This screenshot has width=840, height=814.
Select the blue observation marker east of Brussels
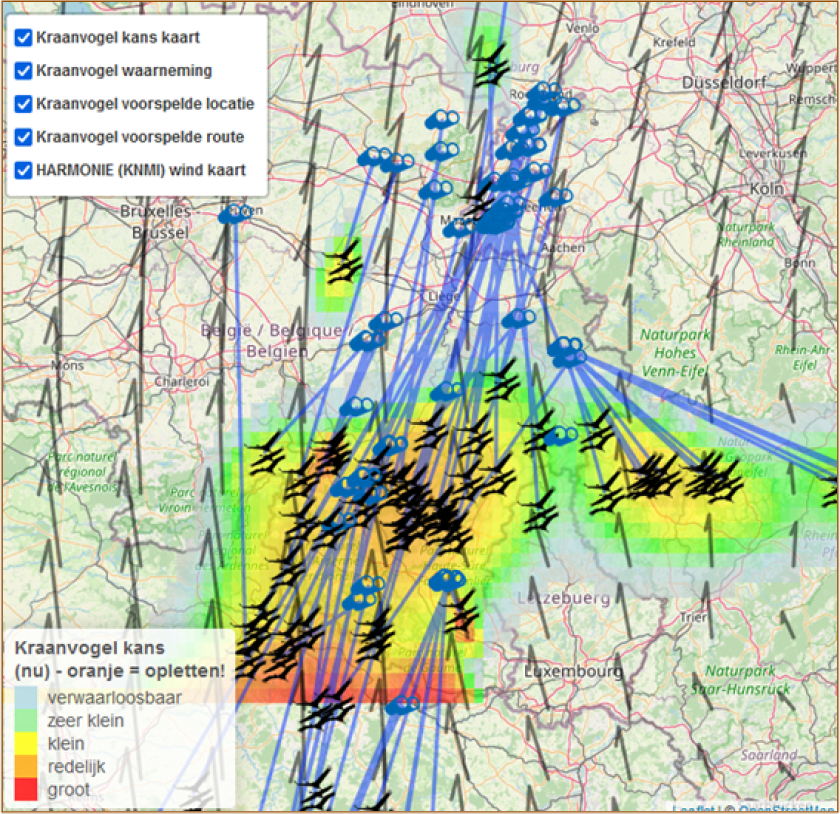[236, 213]
